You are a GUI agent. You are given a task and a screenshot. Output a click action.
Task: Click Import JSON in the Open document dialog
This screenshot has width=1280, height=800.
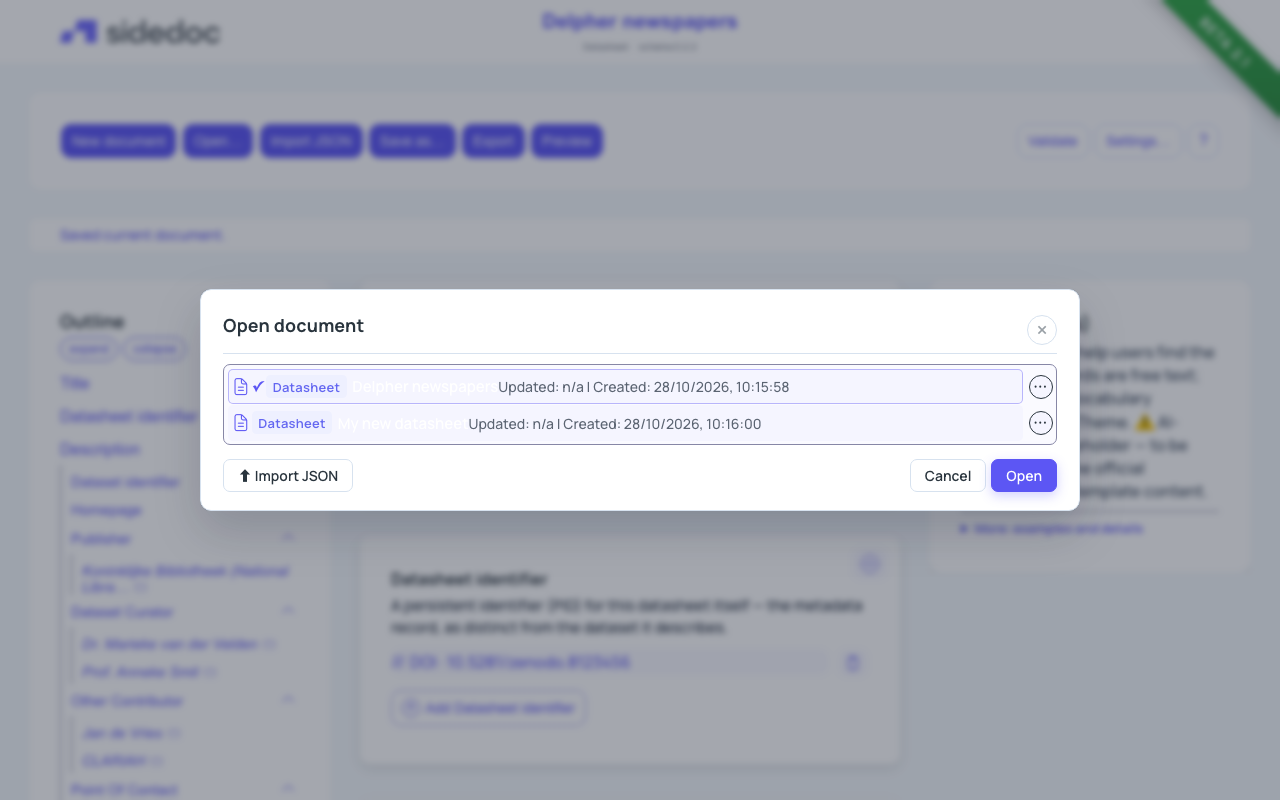[x=288, y=476]
